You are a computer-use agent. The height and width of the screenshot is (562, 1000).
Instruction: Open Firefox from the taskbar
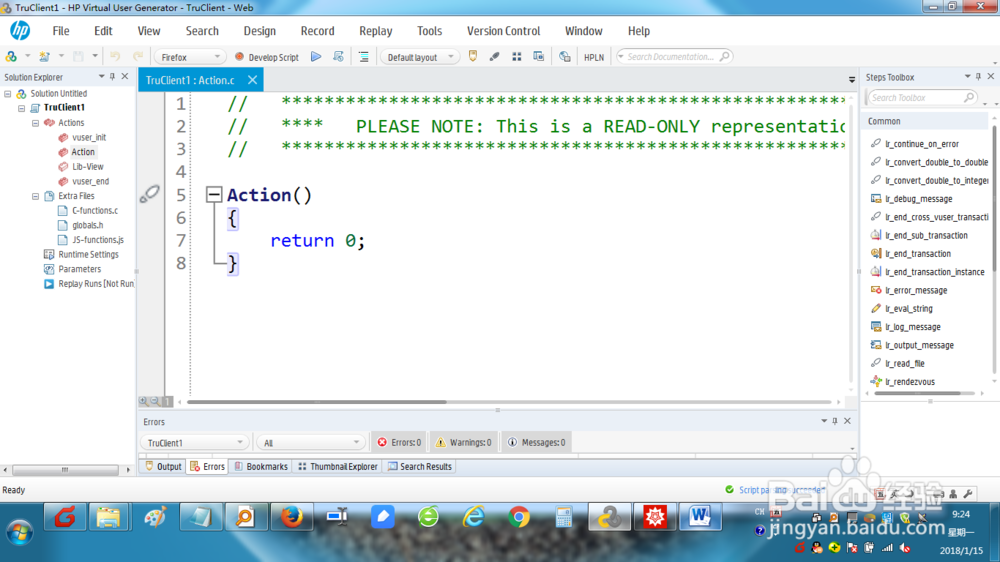click(292, 517)
